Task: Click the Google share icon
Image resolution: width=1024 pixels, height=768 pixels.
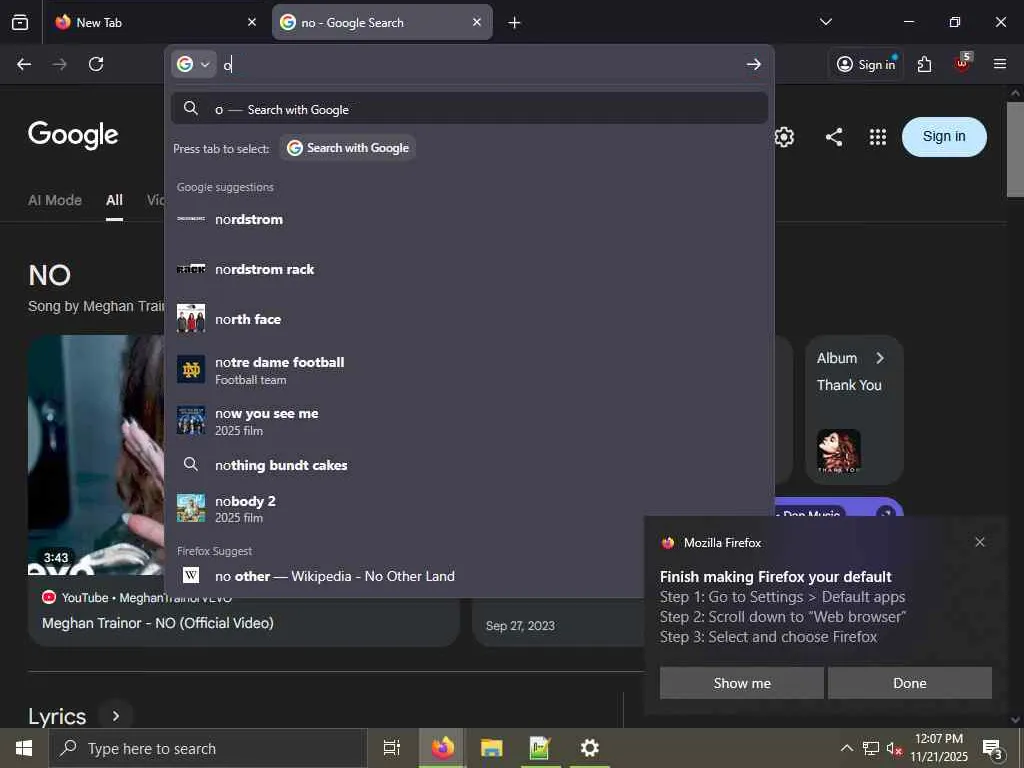Action: [x=834, y=136]
